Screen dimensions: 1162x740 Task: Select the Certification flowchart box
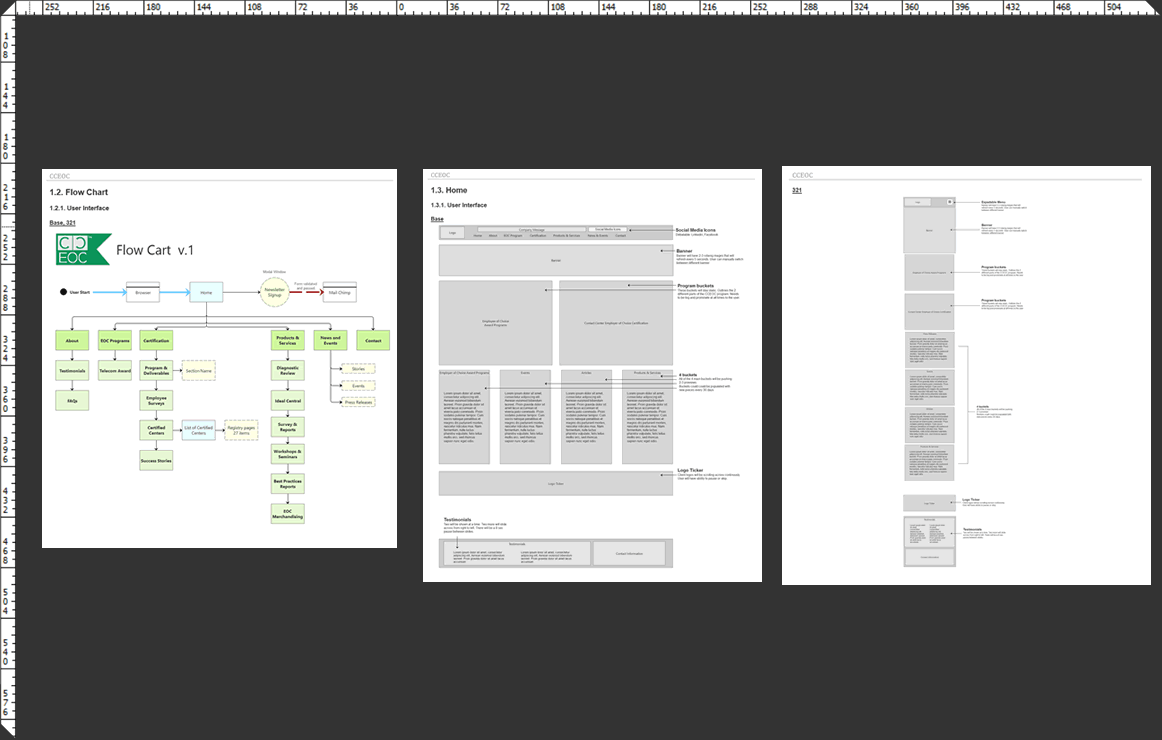[156, 341]
